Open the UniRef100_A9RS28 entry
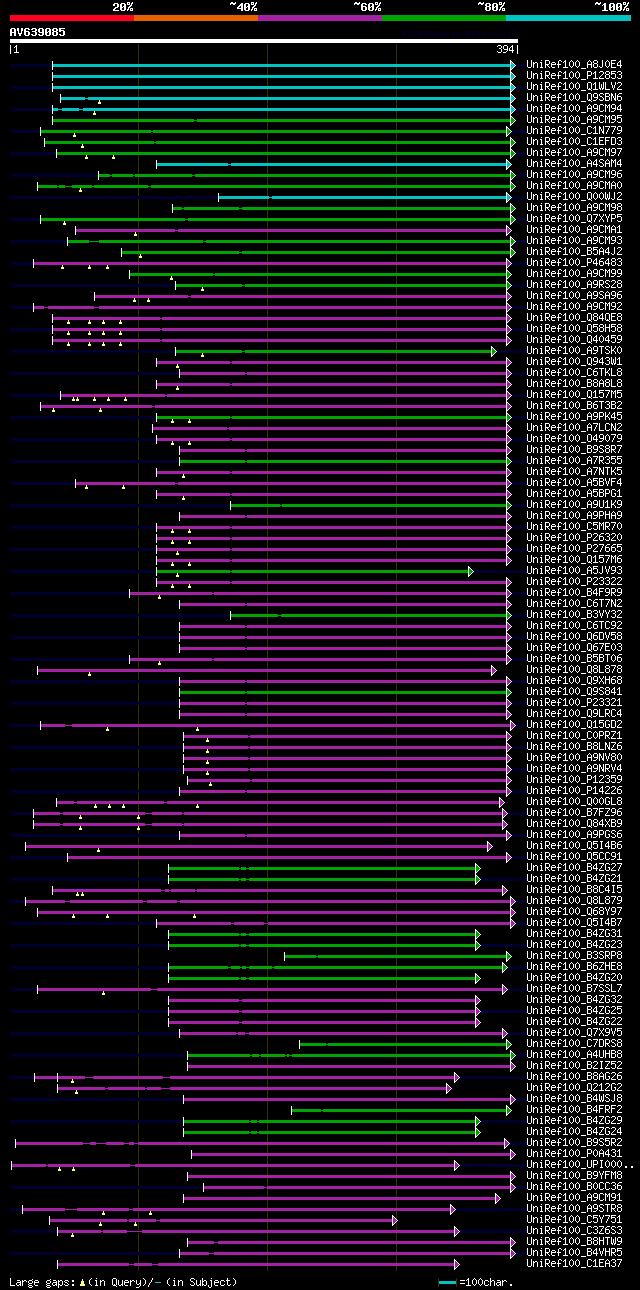This screenshot has width=640, height=1290. point(573,284)
